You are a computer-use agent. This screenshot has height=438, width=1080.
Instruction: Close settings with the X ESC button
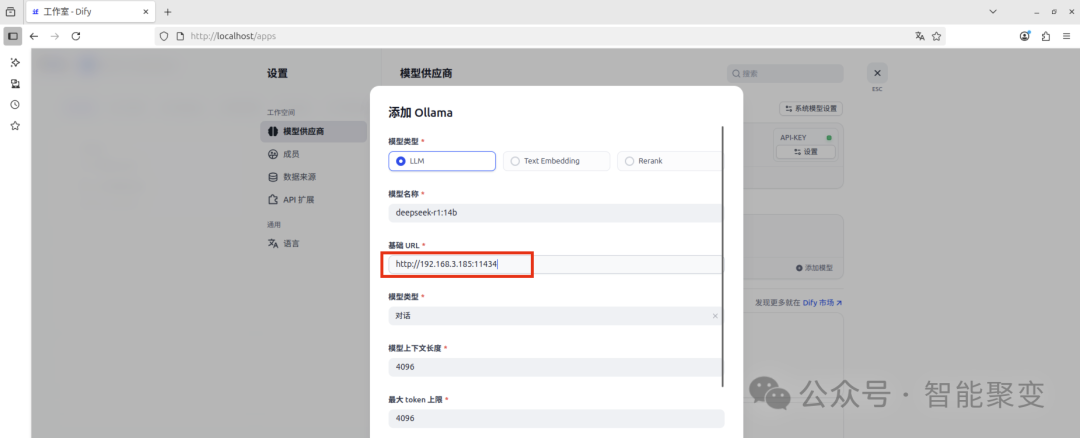tap(877, 73)
